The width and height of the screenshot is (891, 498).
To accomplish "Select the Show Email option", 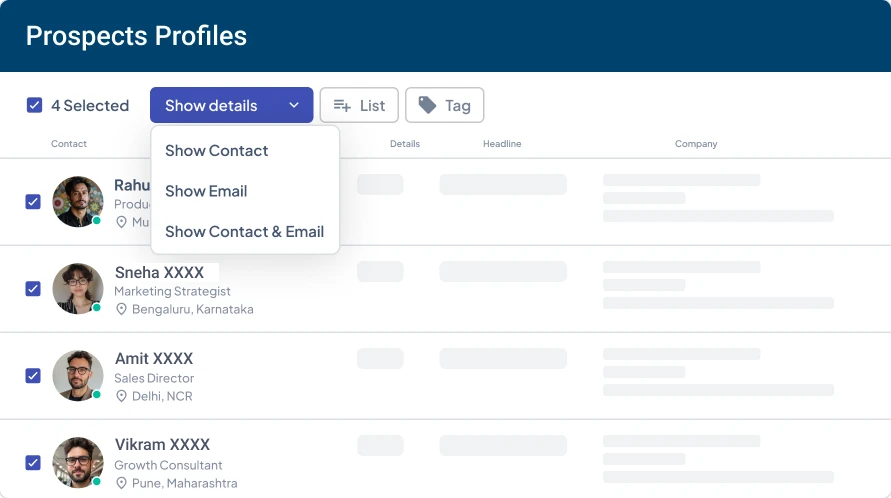I will point(206,191).
